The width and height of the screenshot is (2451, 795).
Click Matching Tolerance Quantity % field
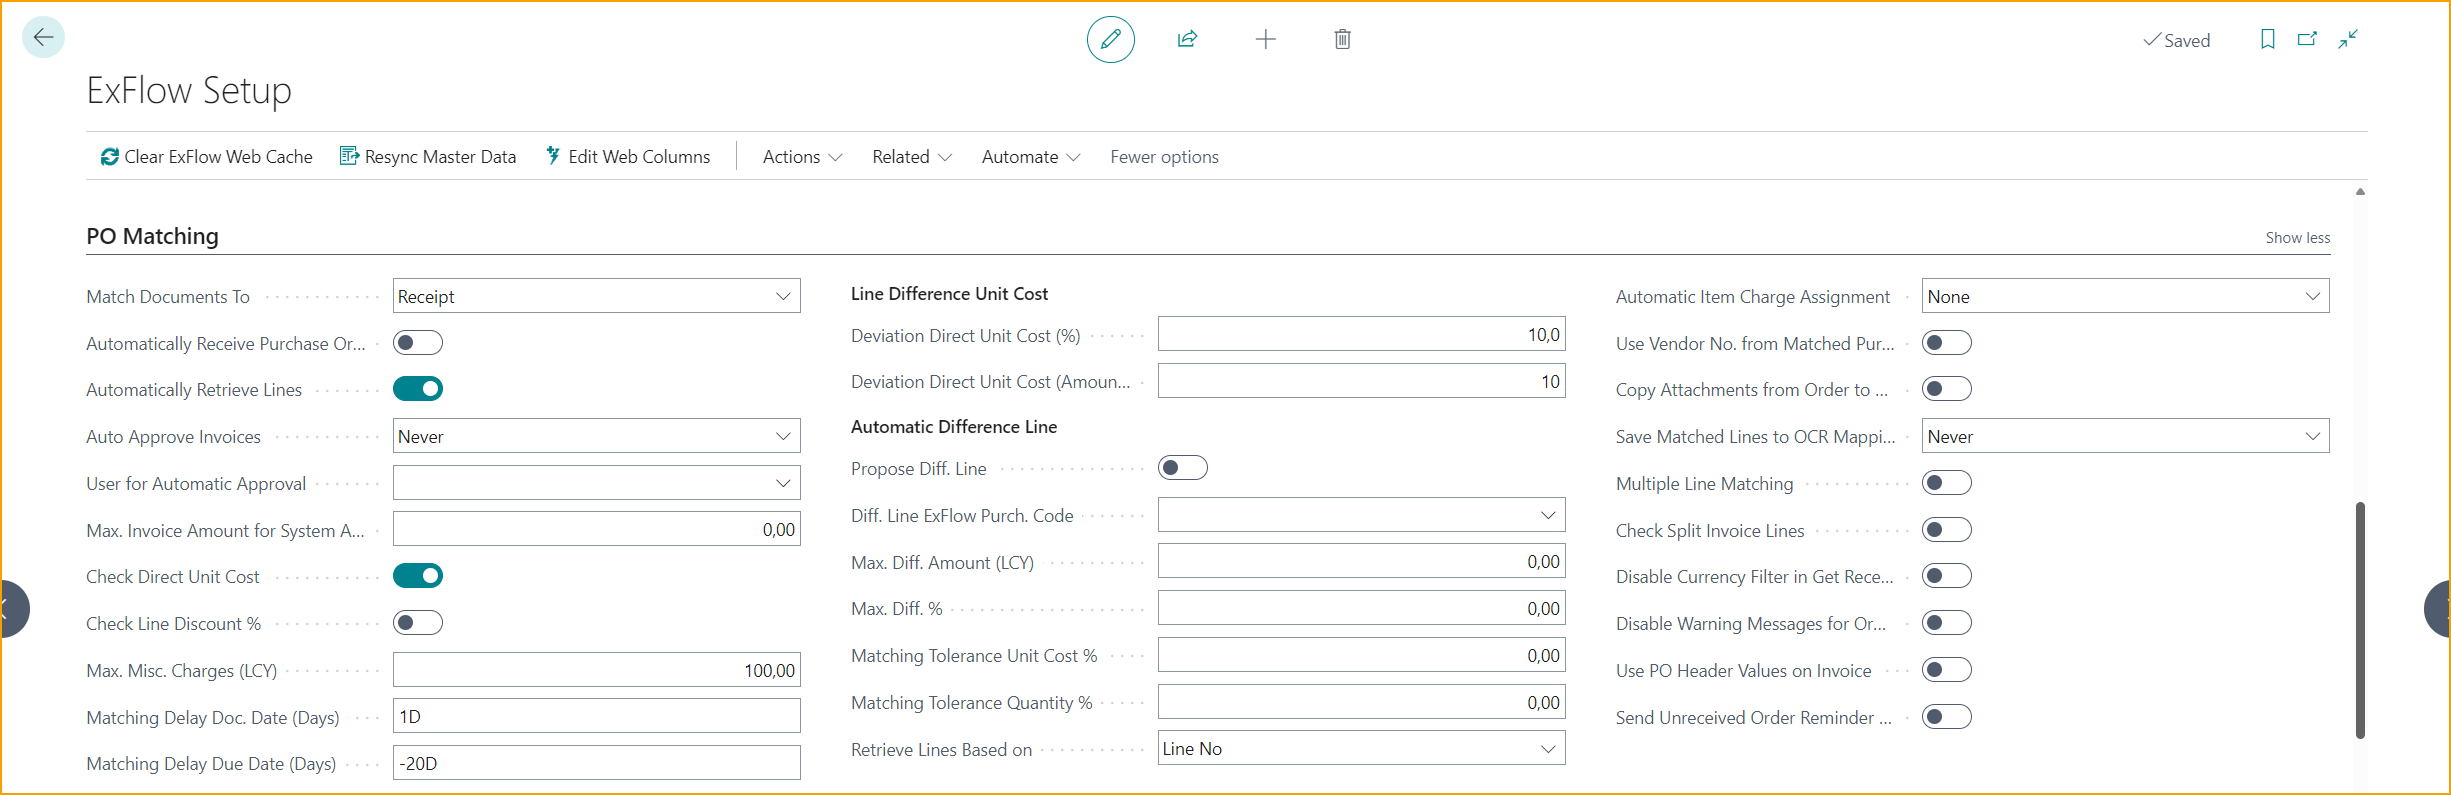click(1361, 702)
